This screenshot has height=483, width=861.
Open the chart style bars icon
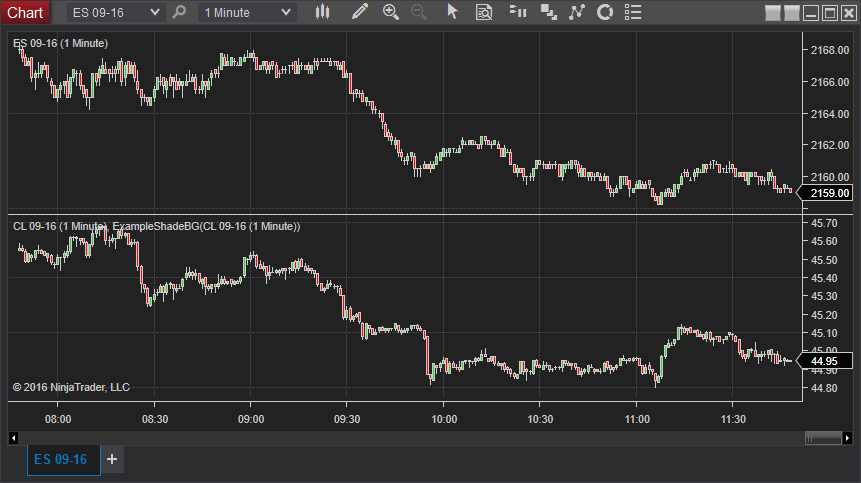322,12
